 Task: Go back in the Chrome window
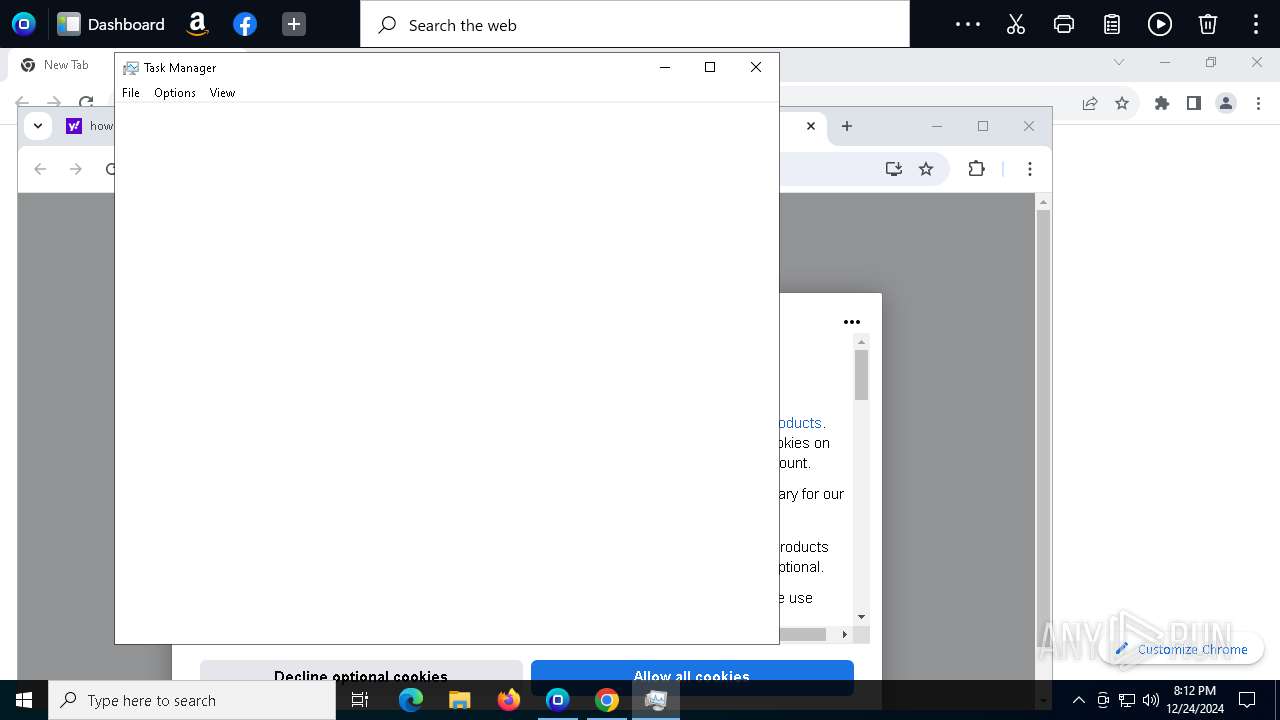point(40,169)
